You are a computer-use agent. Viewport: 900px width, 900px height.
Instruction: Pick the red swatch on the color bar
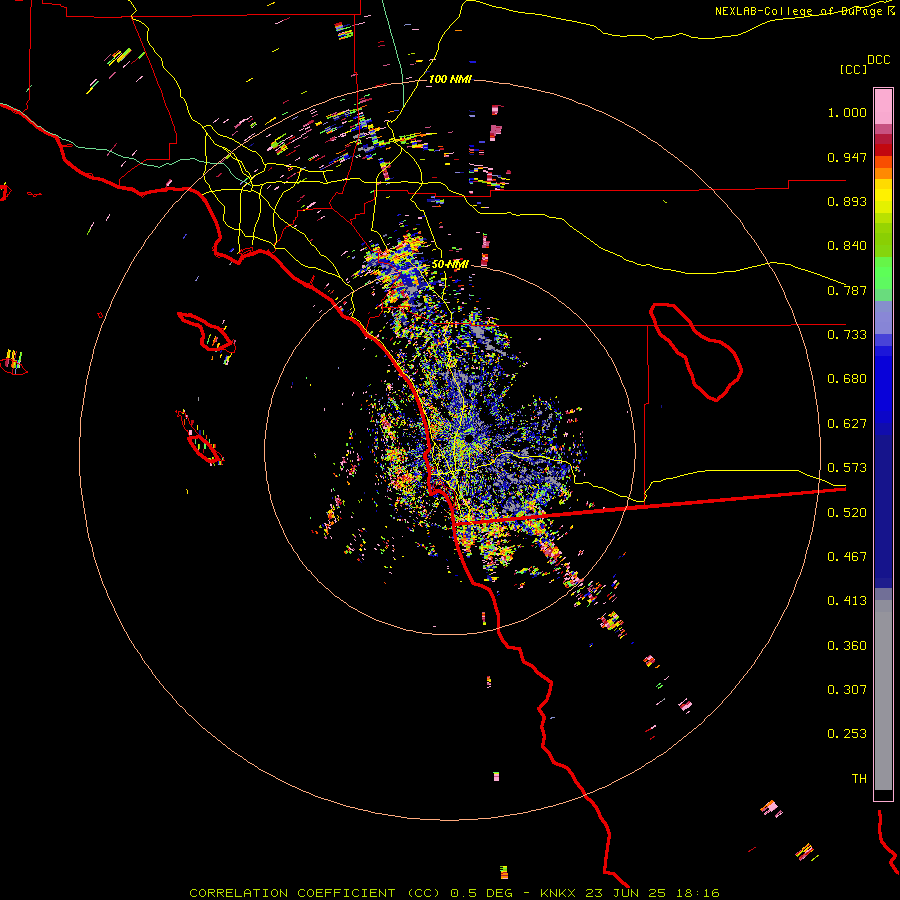click(883, 150)
